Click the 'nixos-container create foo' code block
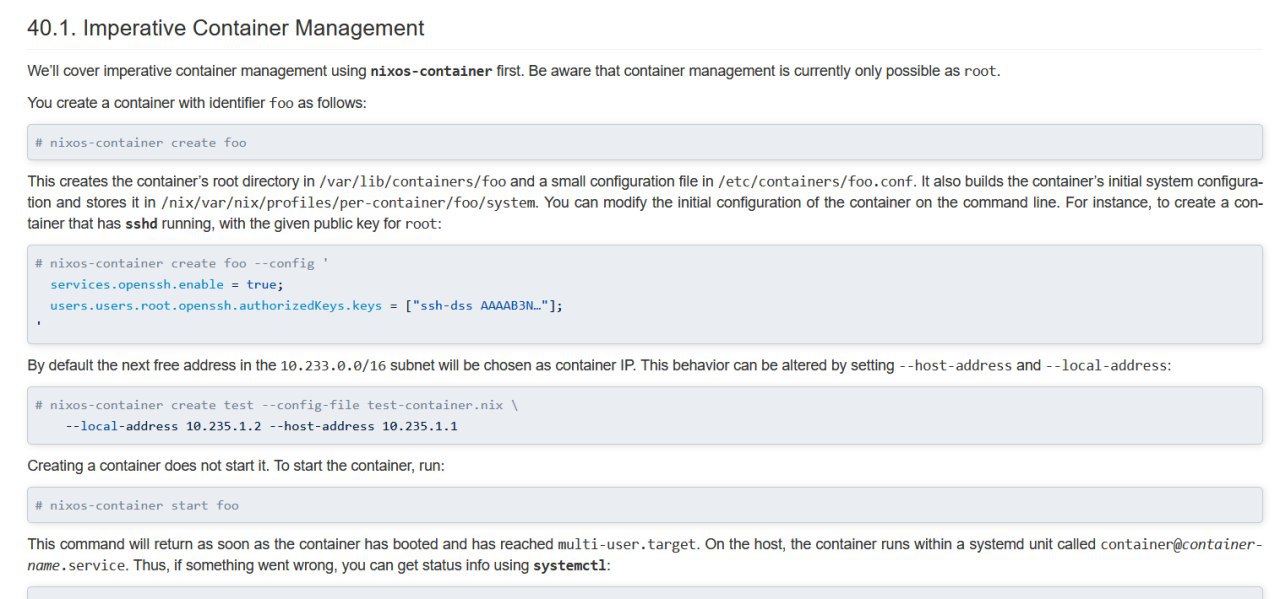The width and height of the screenshot is (1280, 599). [645, 142]
